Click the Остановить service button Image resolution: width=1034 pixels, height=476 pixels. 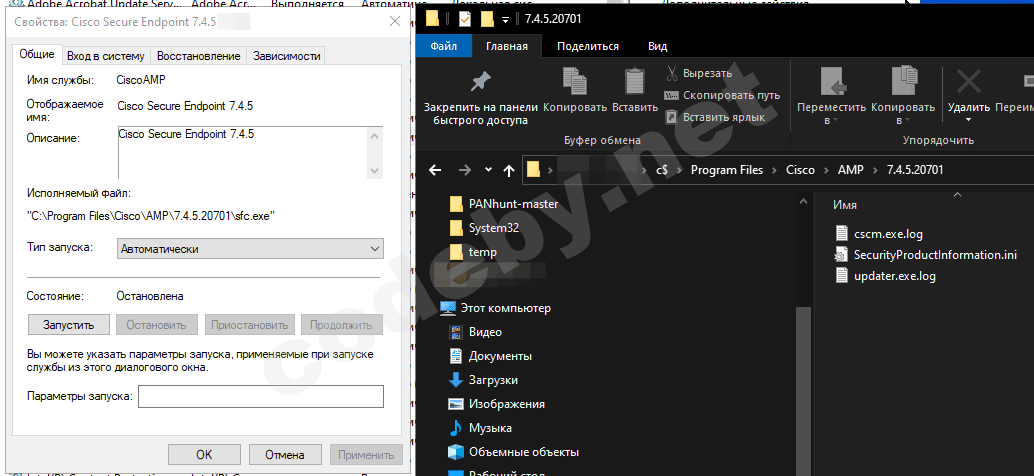click(x=156, y=325)
